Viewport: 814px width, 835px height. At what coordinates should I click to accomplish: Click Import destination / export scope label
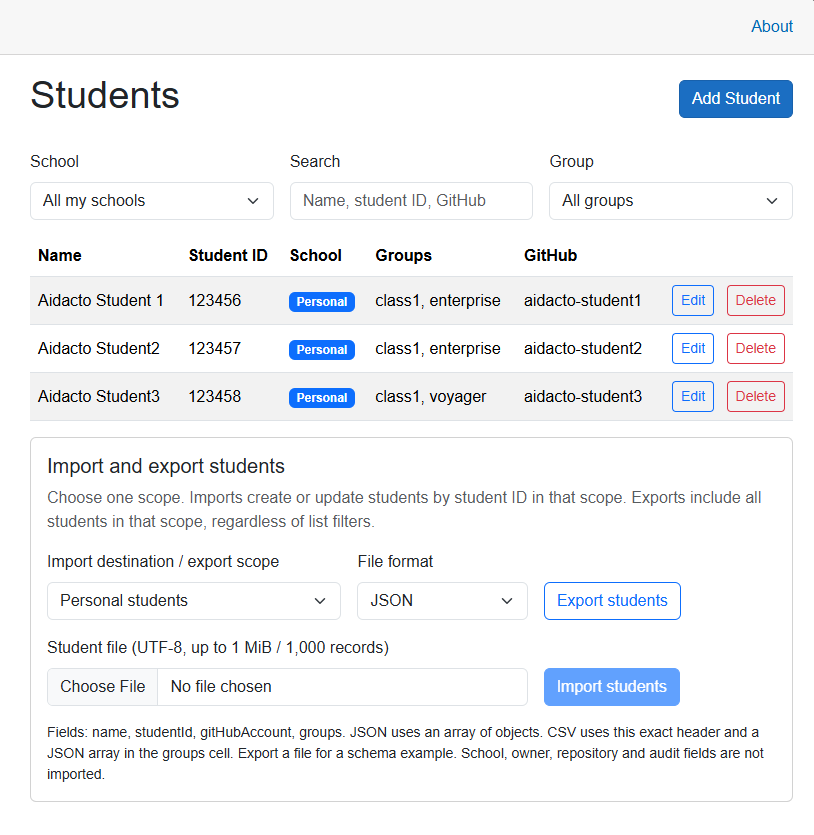(x=163, y=562)
